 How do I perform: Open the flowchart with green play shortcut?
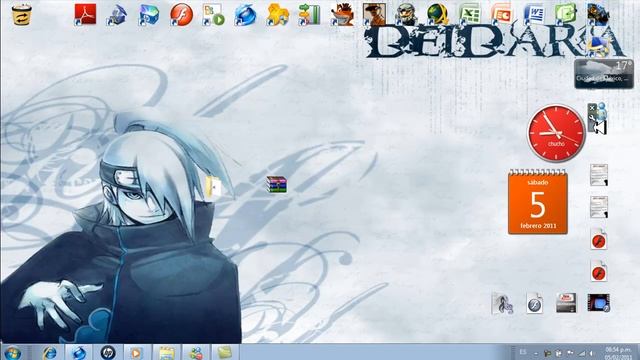click(x=213, y=14)
